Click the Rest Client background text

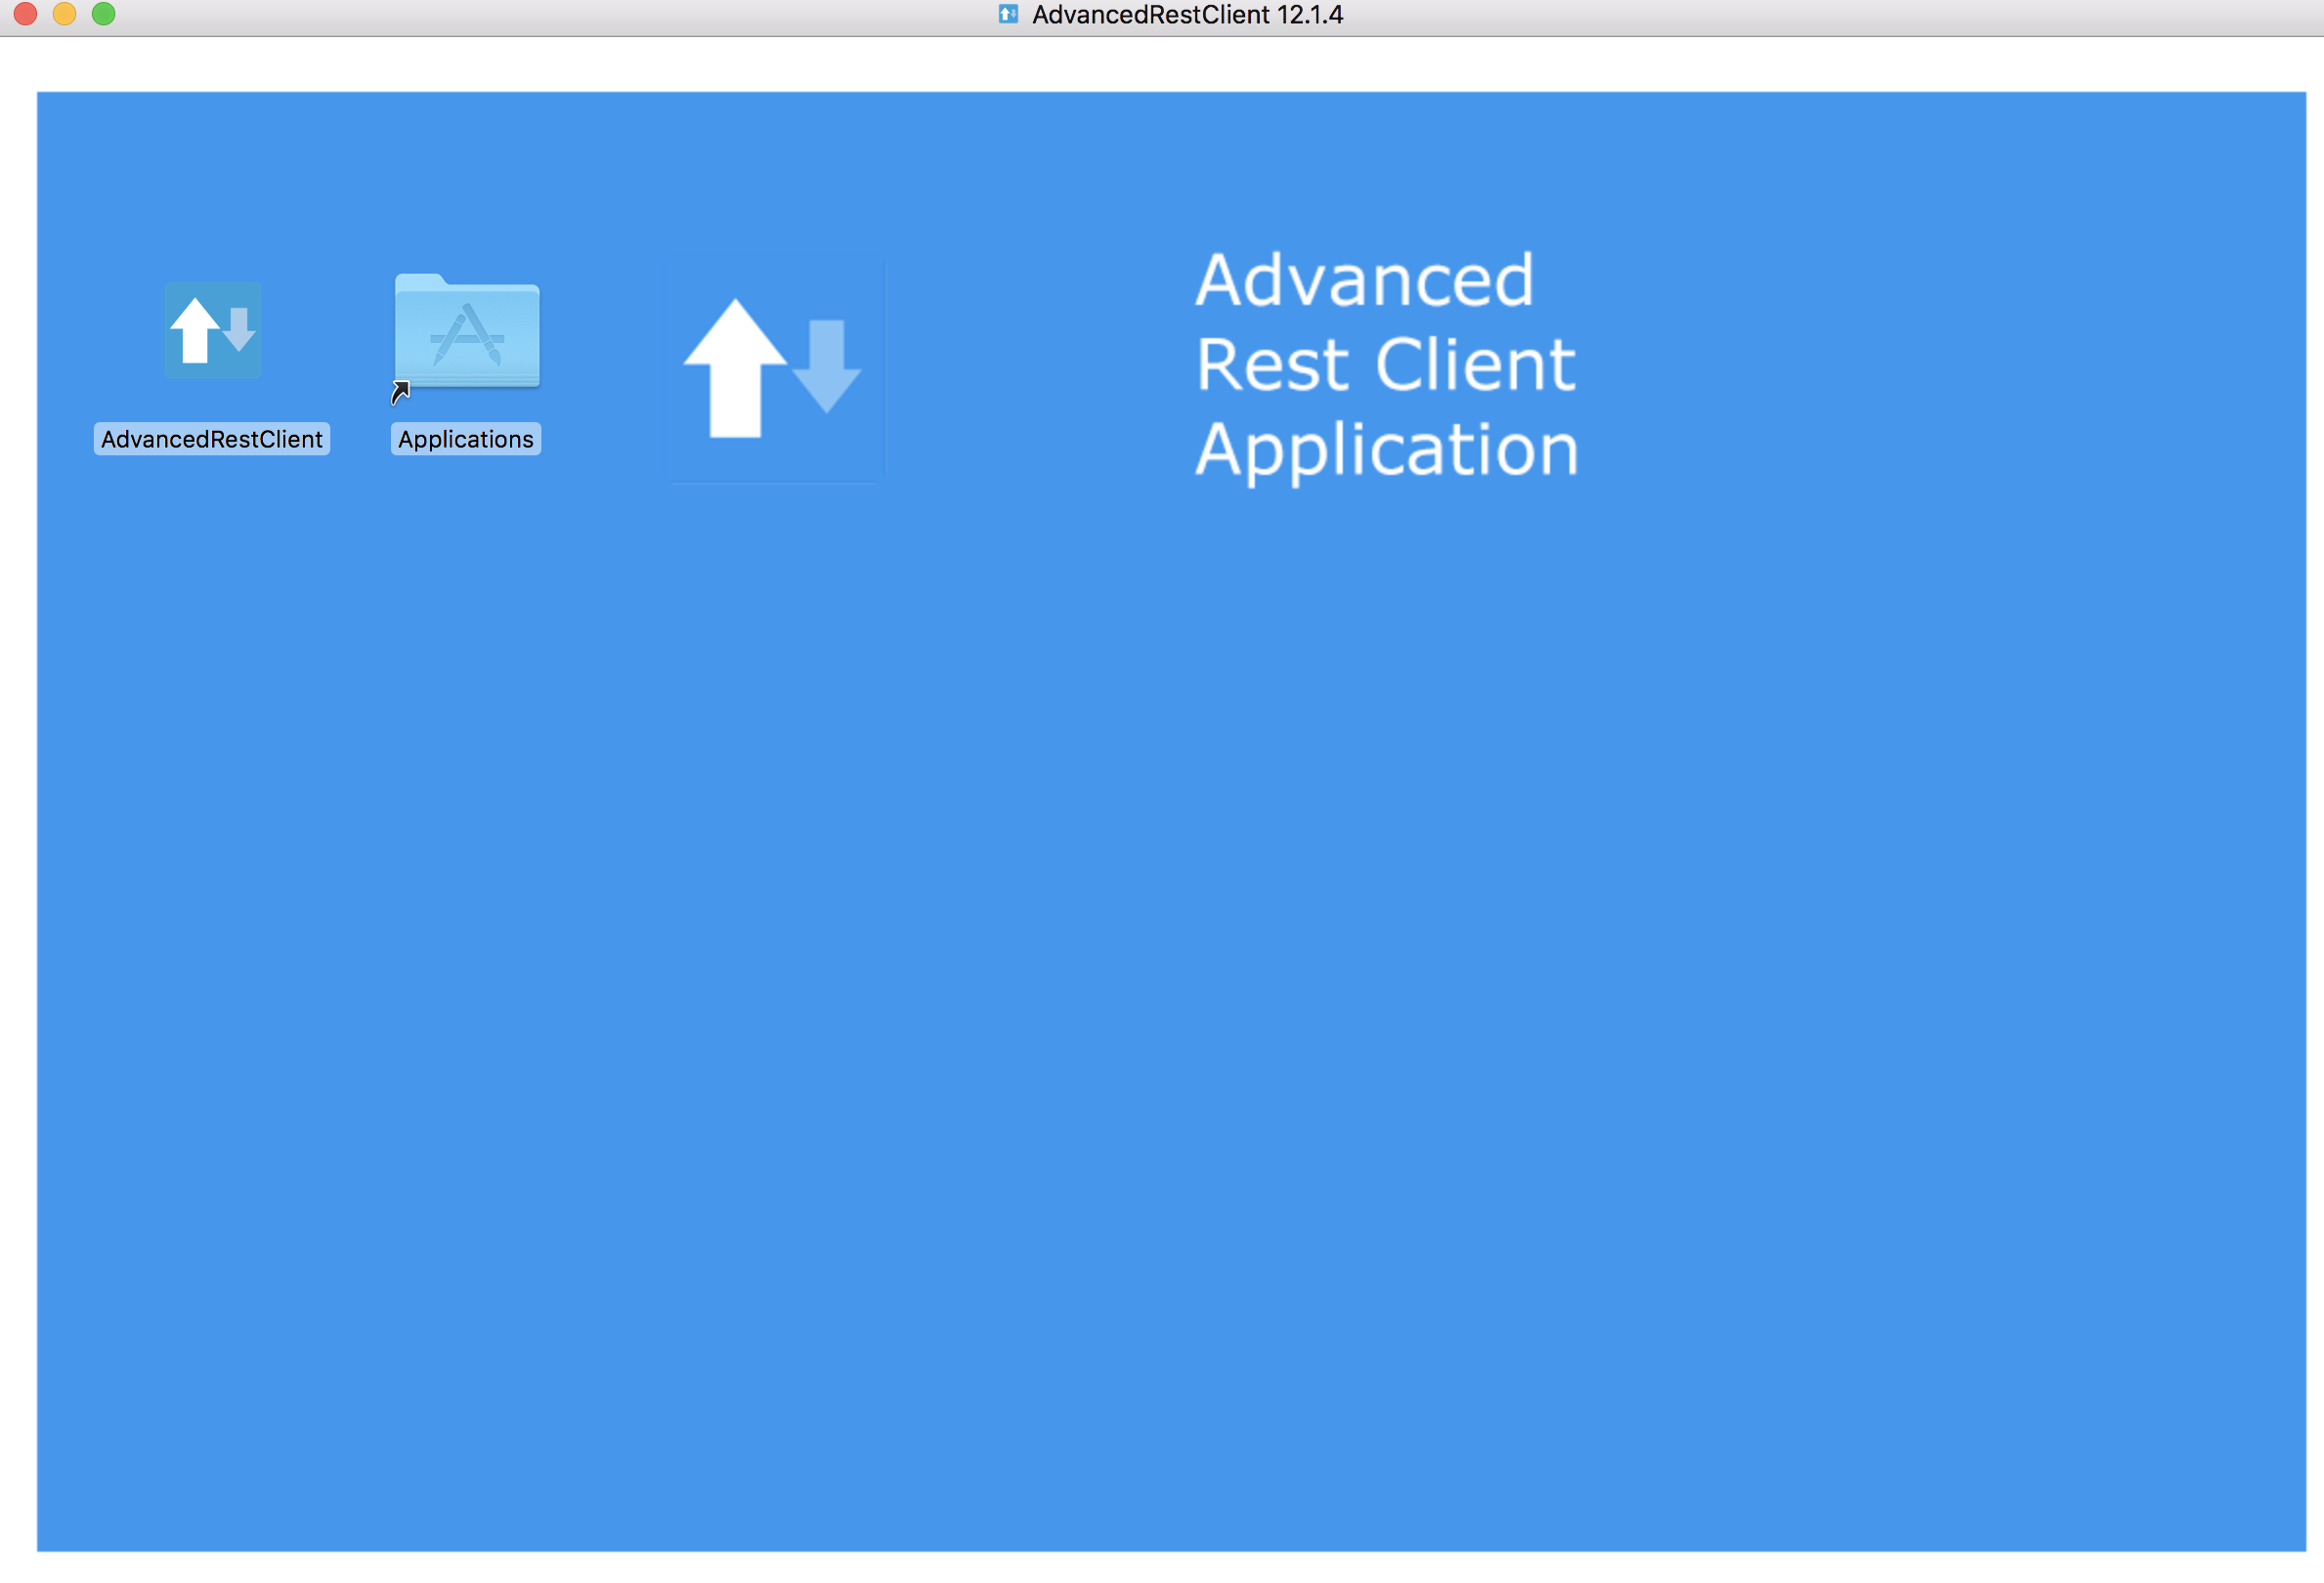coord(1385,364)
